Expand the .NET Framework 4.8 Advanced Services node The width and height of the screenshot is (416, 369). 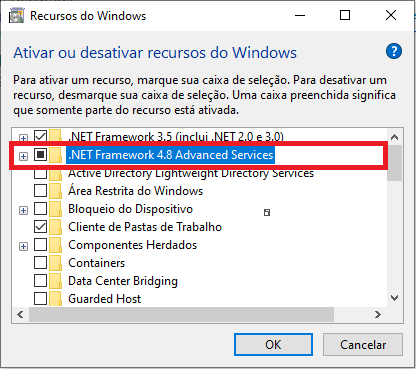tap(23, 156)
